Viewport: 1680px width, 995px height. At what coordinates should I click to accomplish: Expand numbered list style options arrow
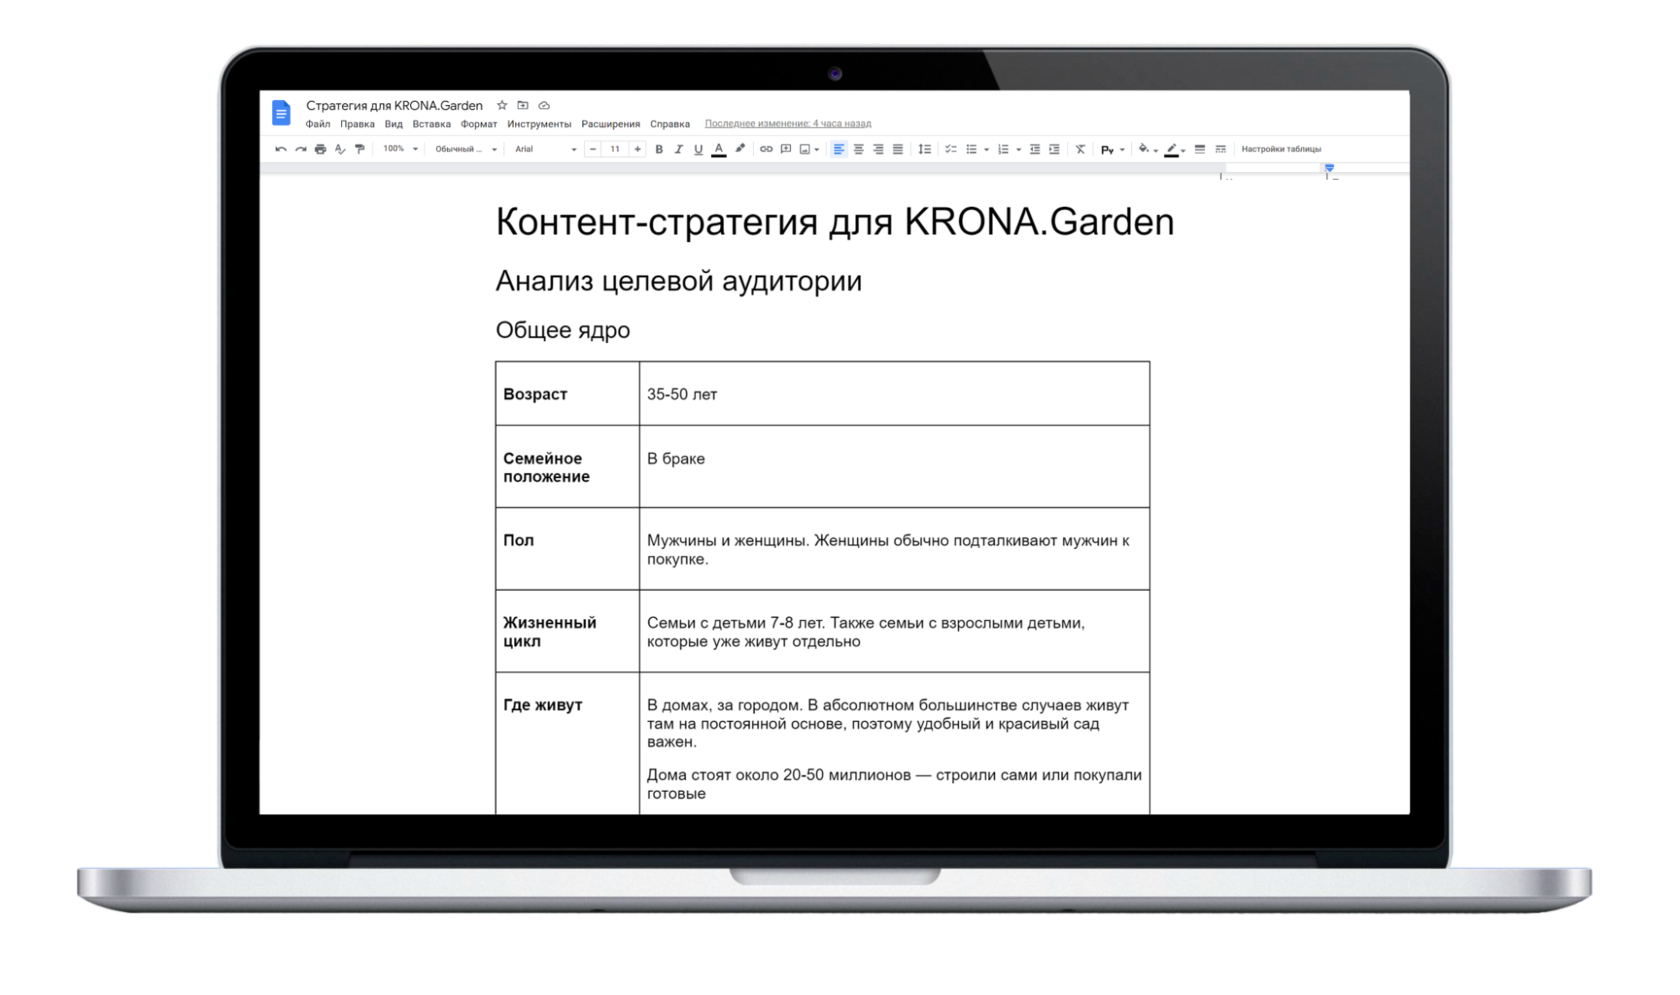click(x=1018, y=150)
